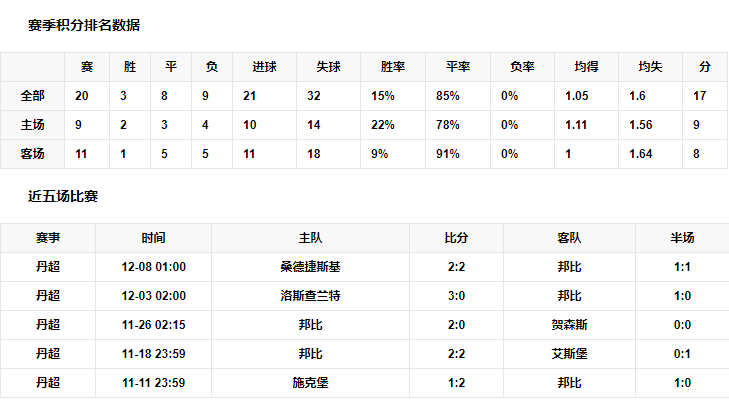
Task: Open the 艾斯堡 away team entry
Action: 569,354
